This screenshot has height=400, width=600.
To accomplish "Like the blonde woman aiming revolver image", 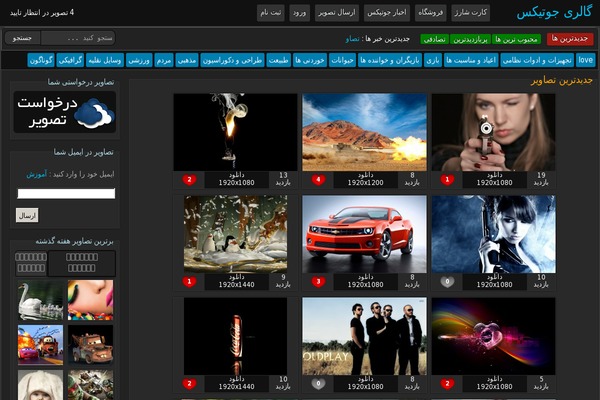I will tap(447, 180).
